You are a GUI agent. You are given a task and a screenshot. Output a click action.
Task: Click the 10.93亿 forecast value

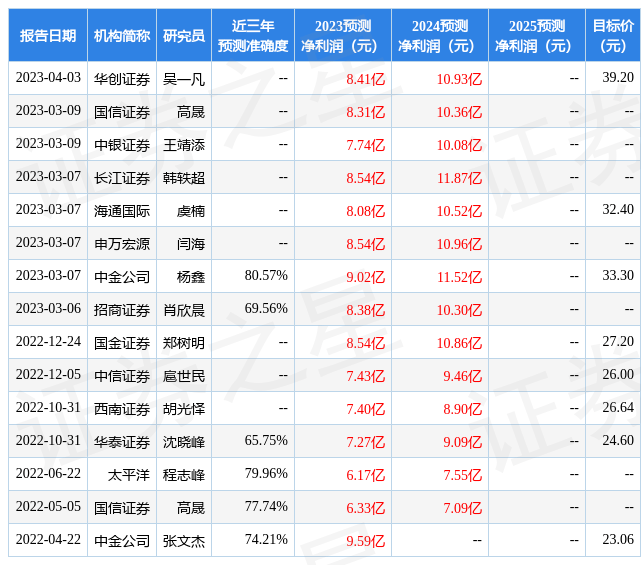click(459, 78)
